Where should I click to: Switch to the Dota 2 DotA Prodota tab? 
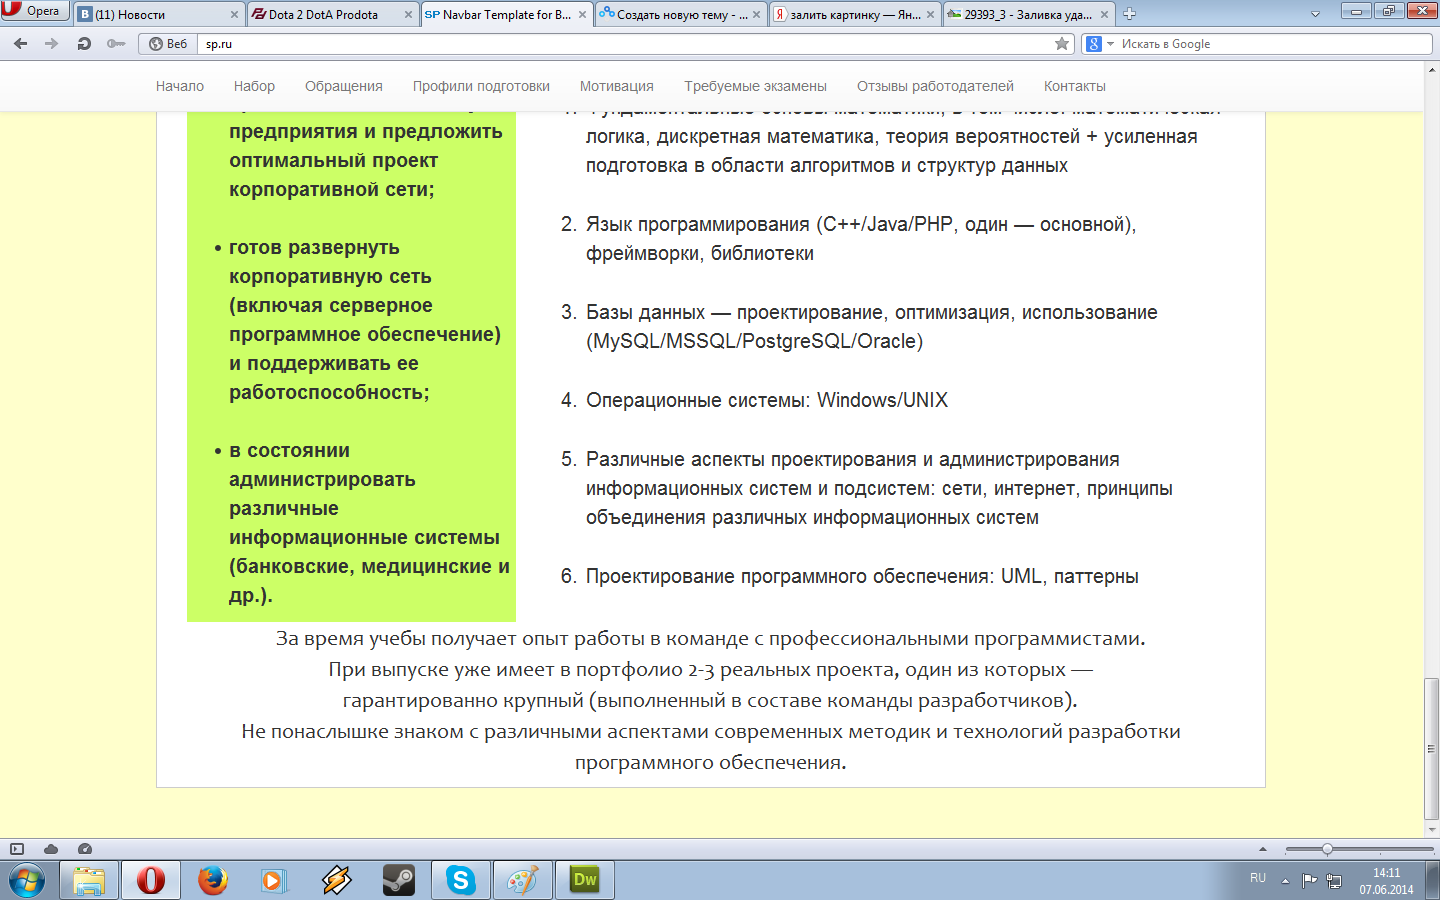click(x=333, y=14)
